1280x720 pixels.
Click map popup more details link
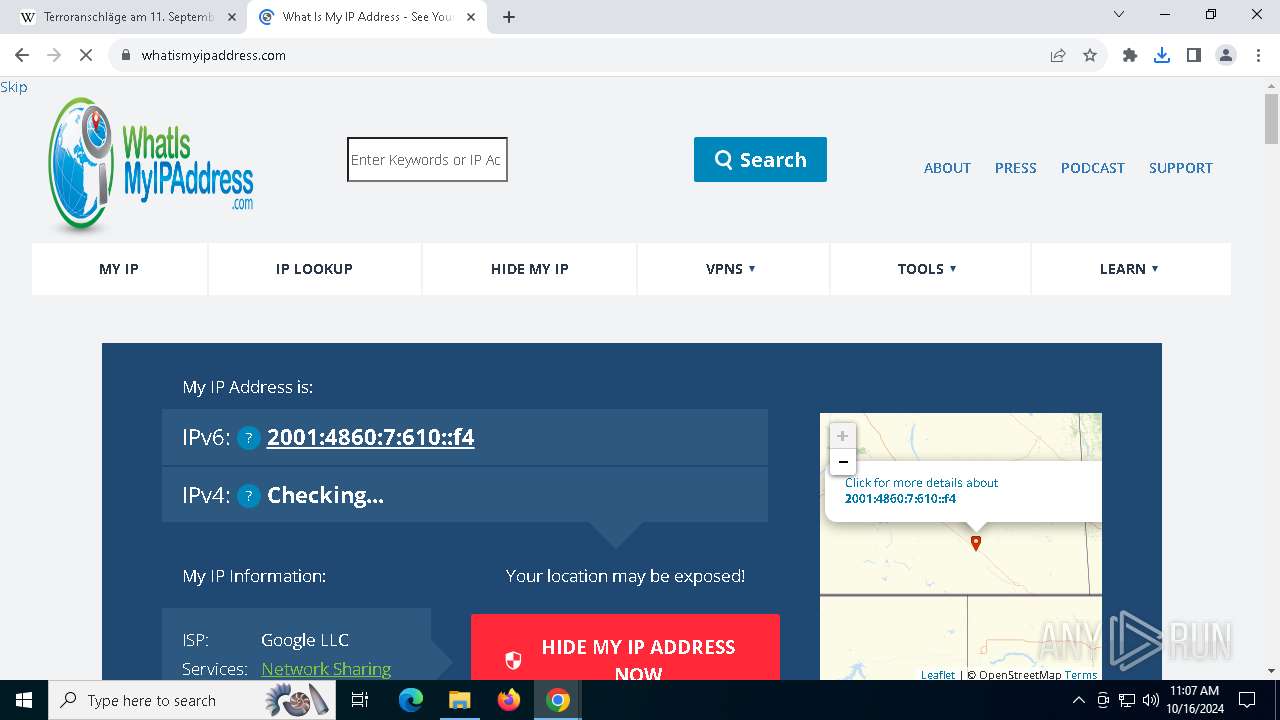(921, 490)
